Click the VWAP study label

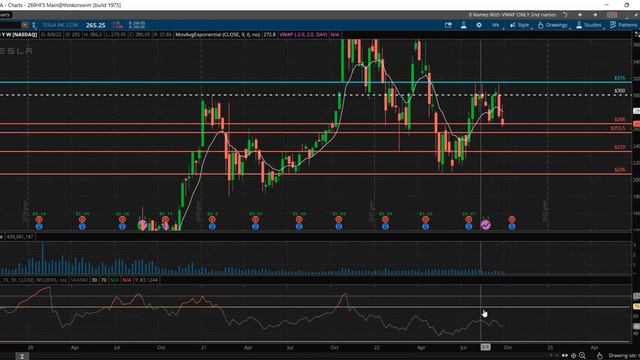[x=303, y=35]
